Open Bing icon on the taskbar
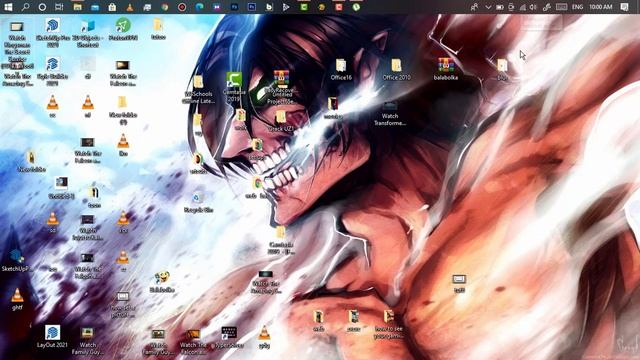 coord(269,7)
